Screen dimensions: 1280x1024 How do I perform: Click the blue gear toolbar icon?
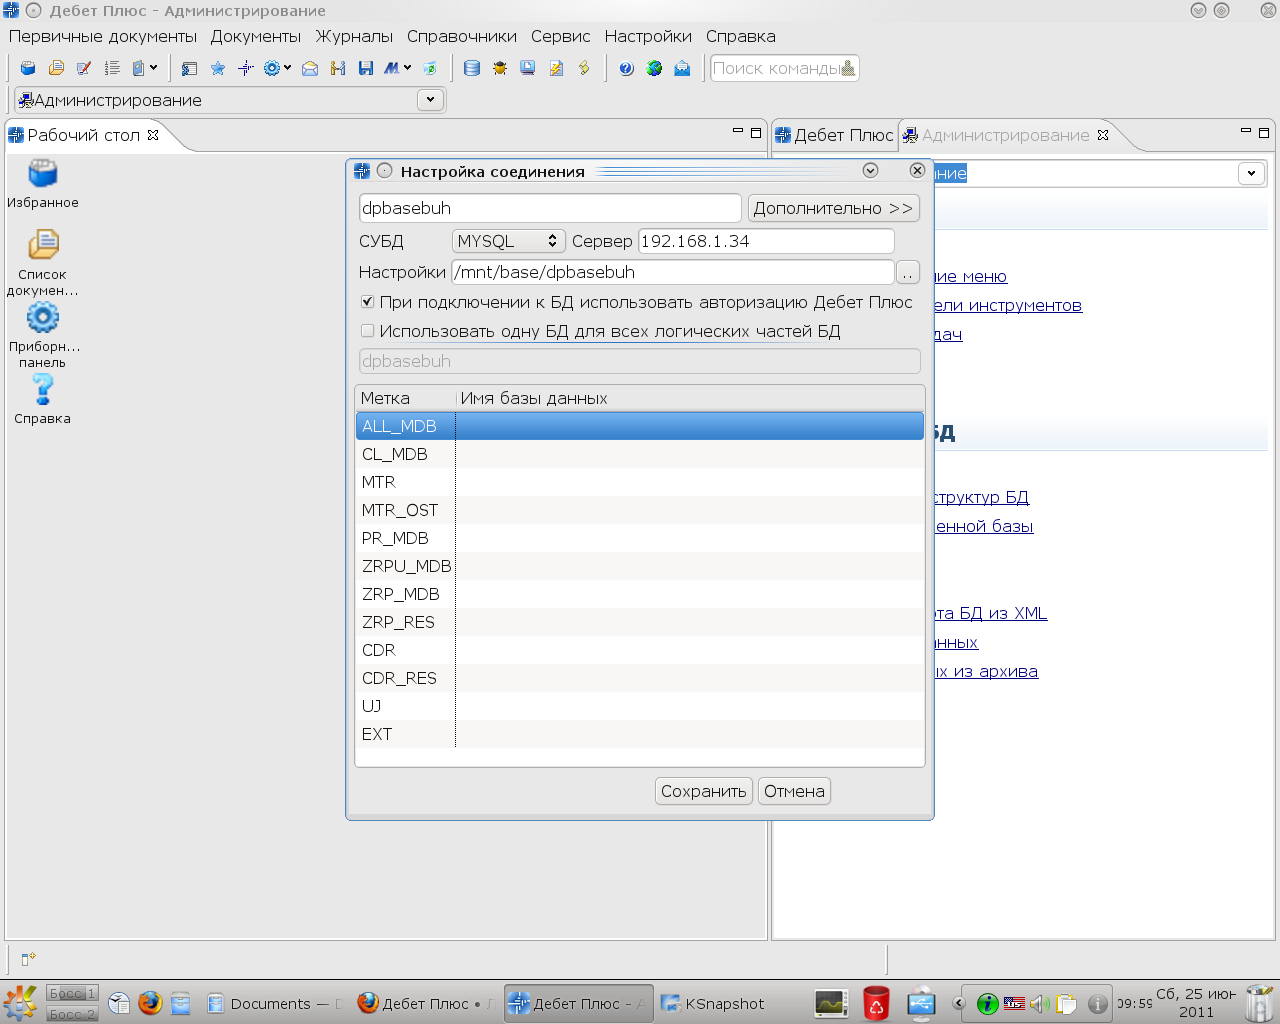pyautogui.click(x=271, y=68)
